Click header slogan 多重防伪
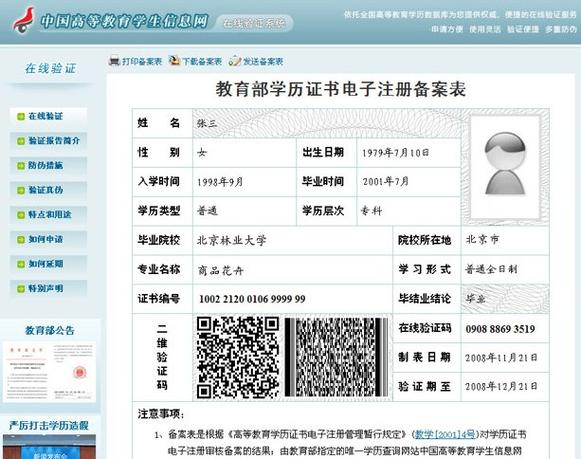 coord(561,29)
